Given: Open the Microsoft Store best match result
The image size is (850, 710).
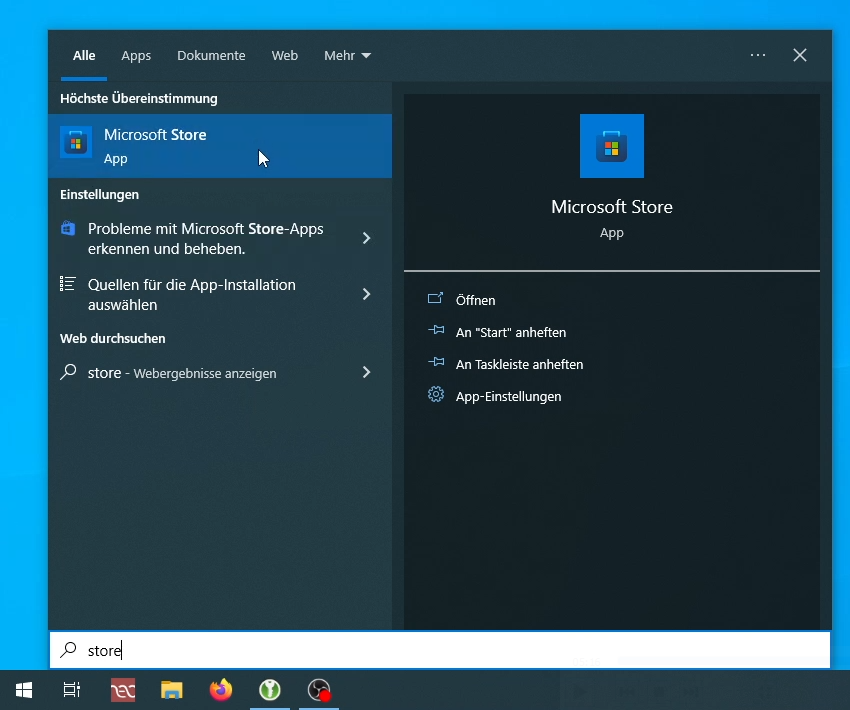Looking at the screenshot, I should (220, 146).
